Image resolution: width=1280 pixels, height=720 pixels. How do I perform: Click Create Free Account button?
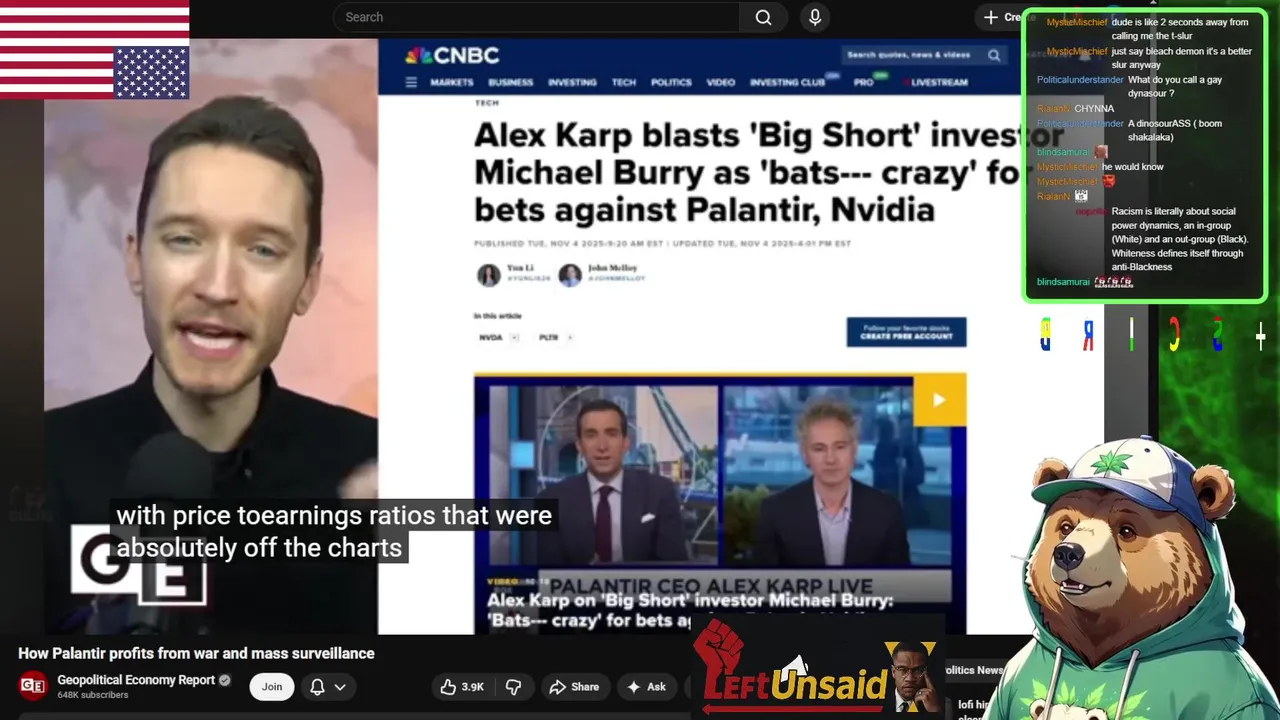[906, 332]
